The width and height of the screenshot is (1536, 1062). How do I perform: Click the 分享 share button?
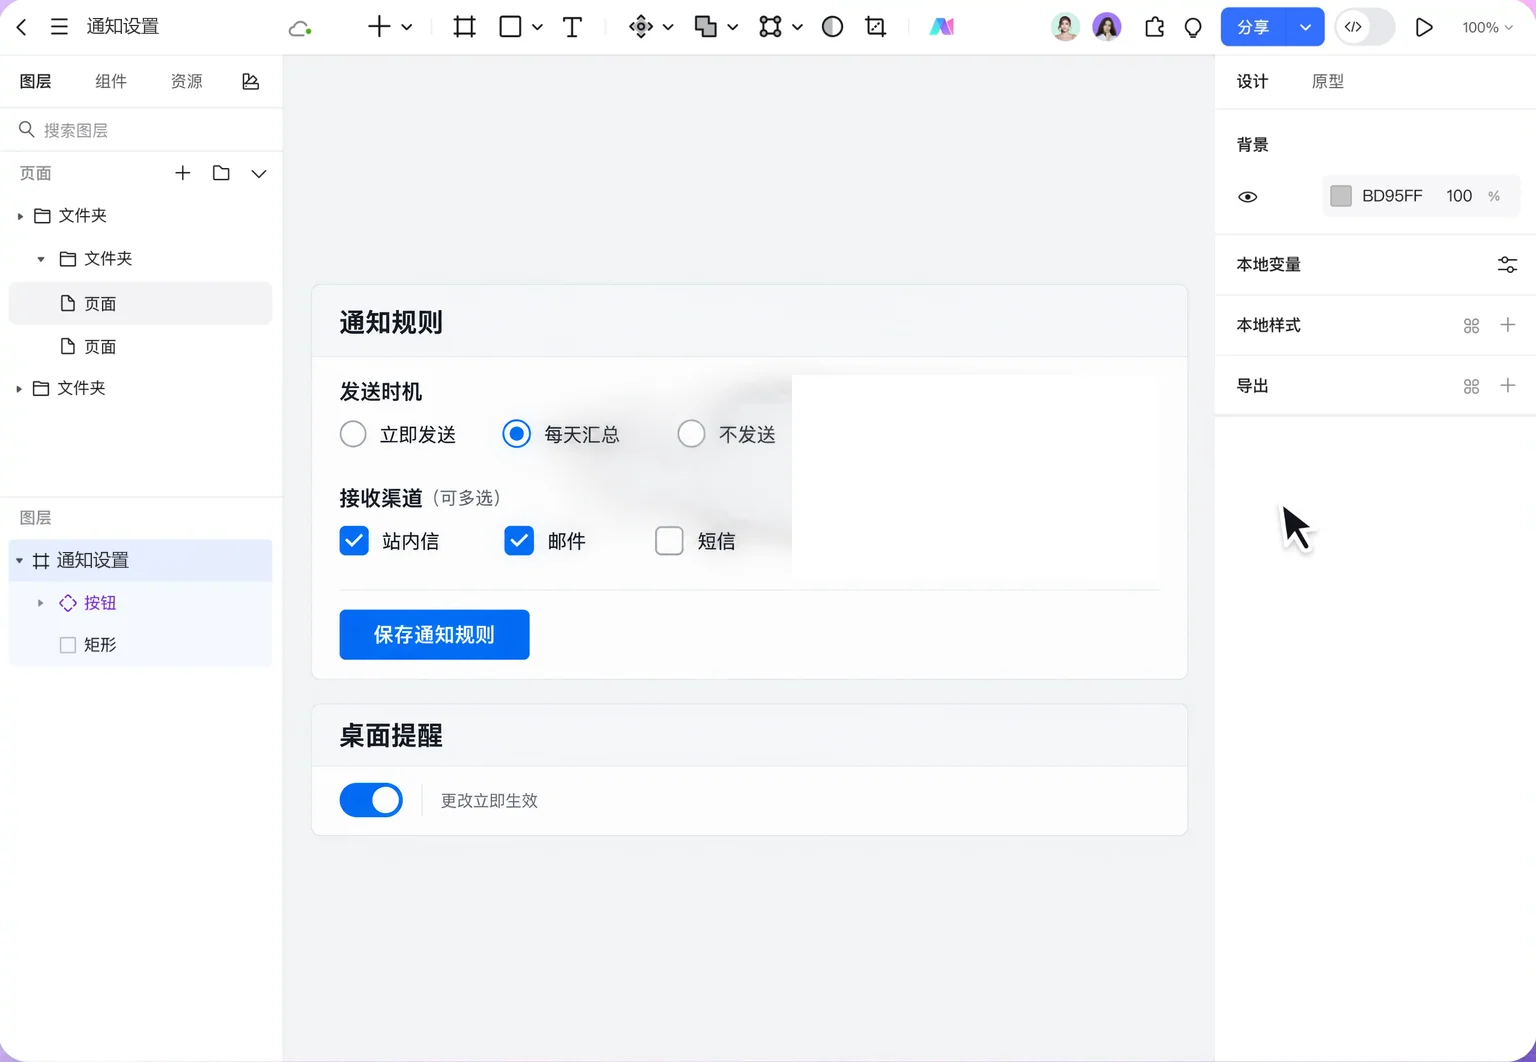(1254, 27)
